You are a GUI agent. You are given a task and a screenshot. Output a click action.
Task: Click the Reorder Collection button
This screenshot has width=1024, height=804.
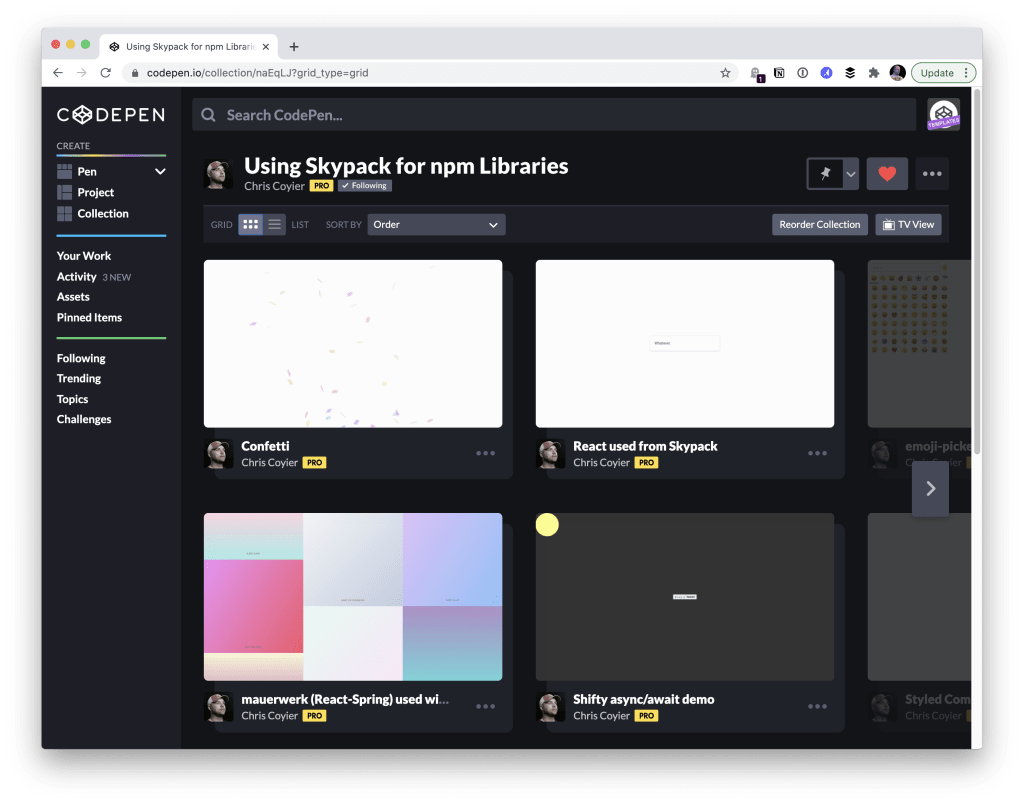(x=819, y=225)
